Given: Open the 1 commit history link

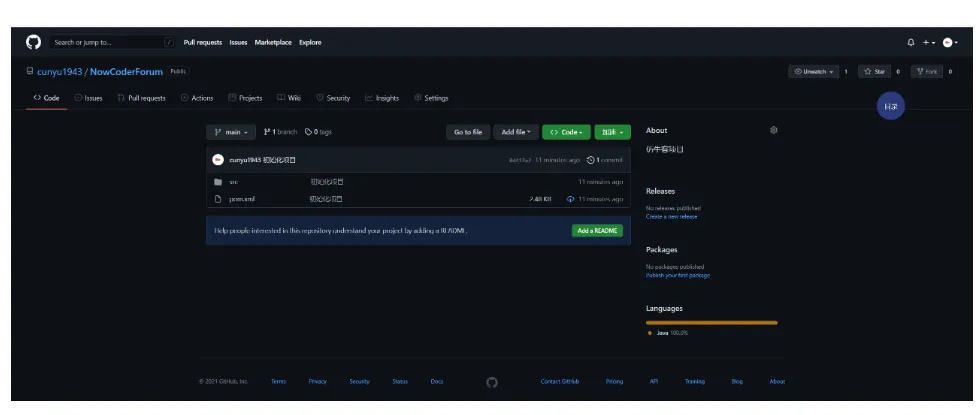Looking at the screenshot, I should coord(604,160).
